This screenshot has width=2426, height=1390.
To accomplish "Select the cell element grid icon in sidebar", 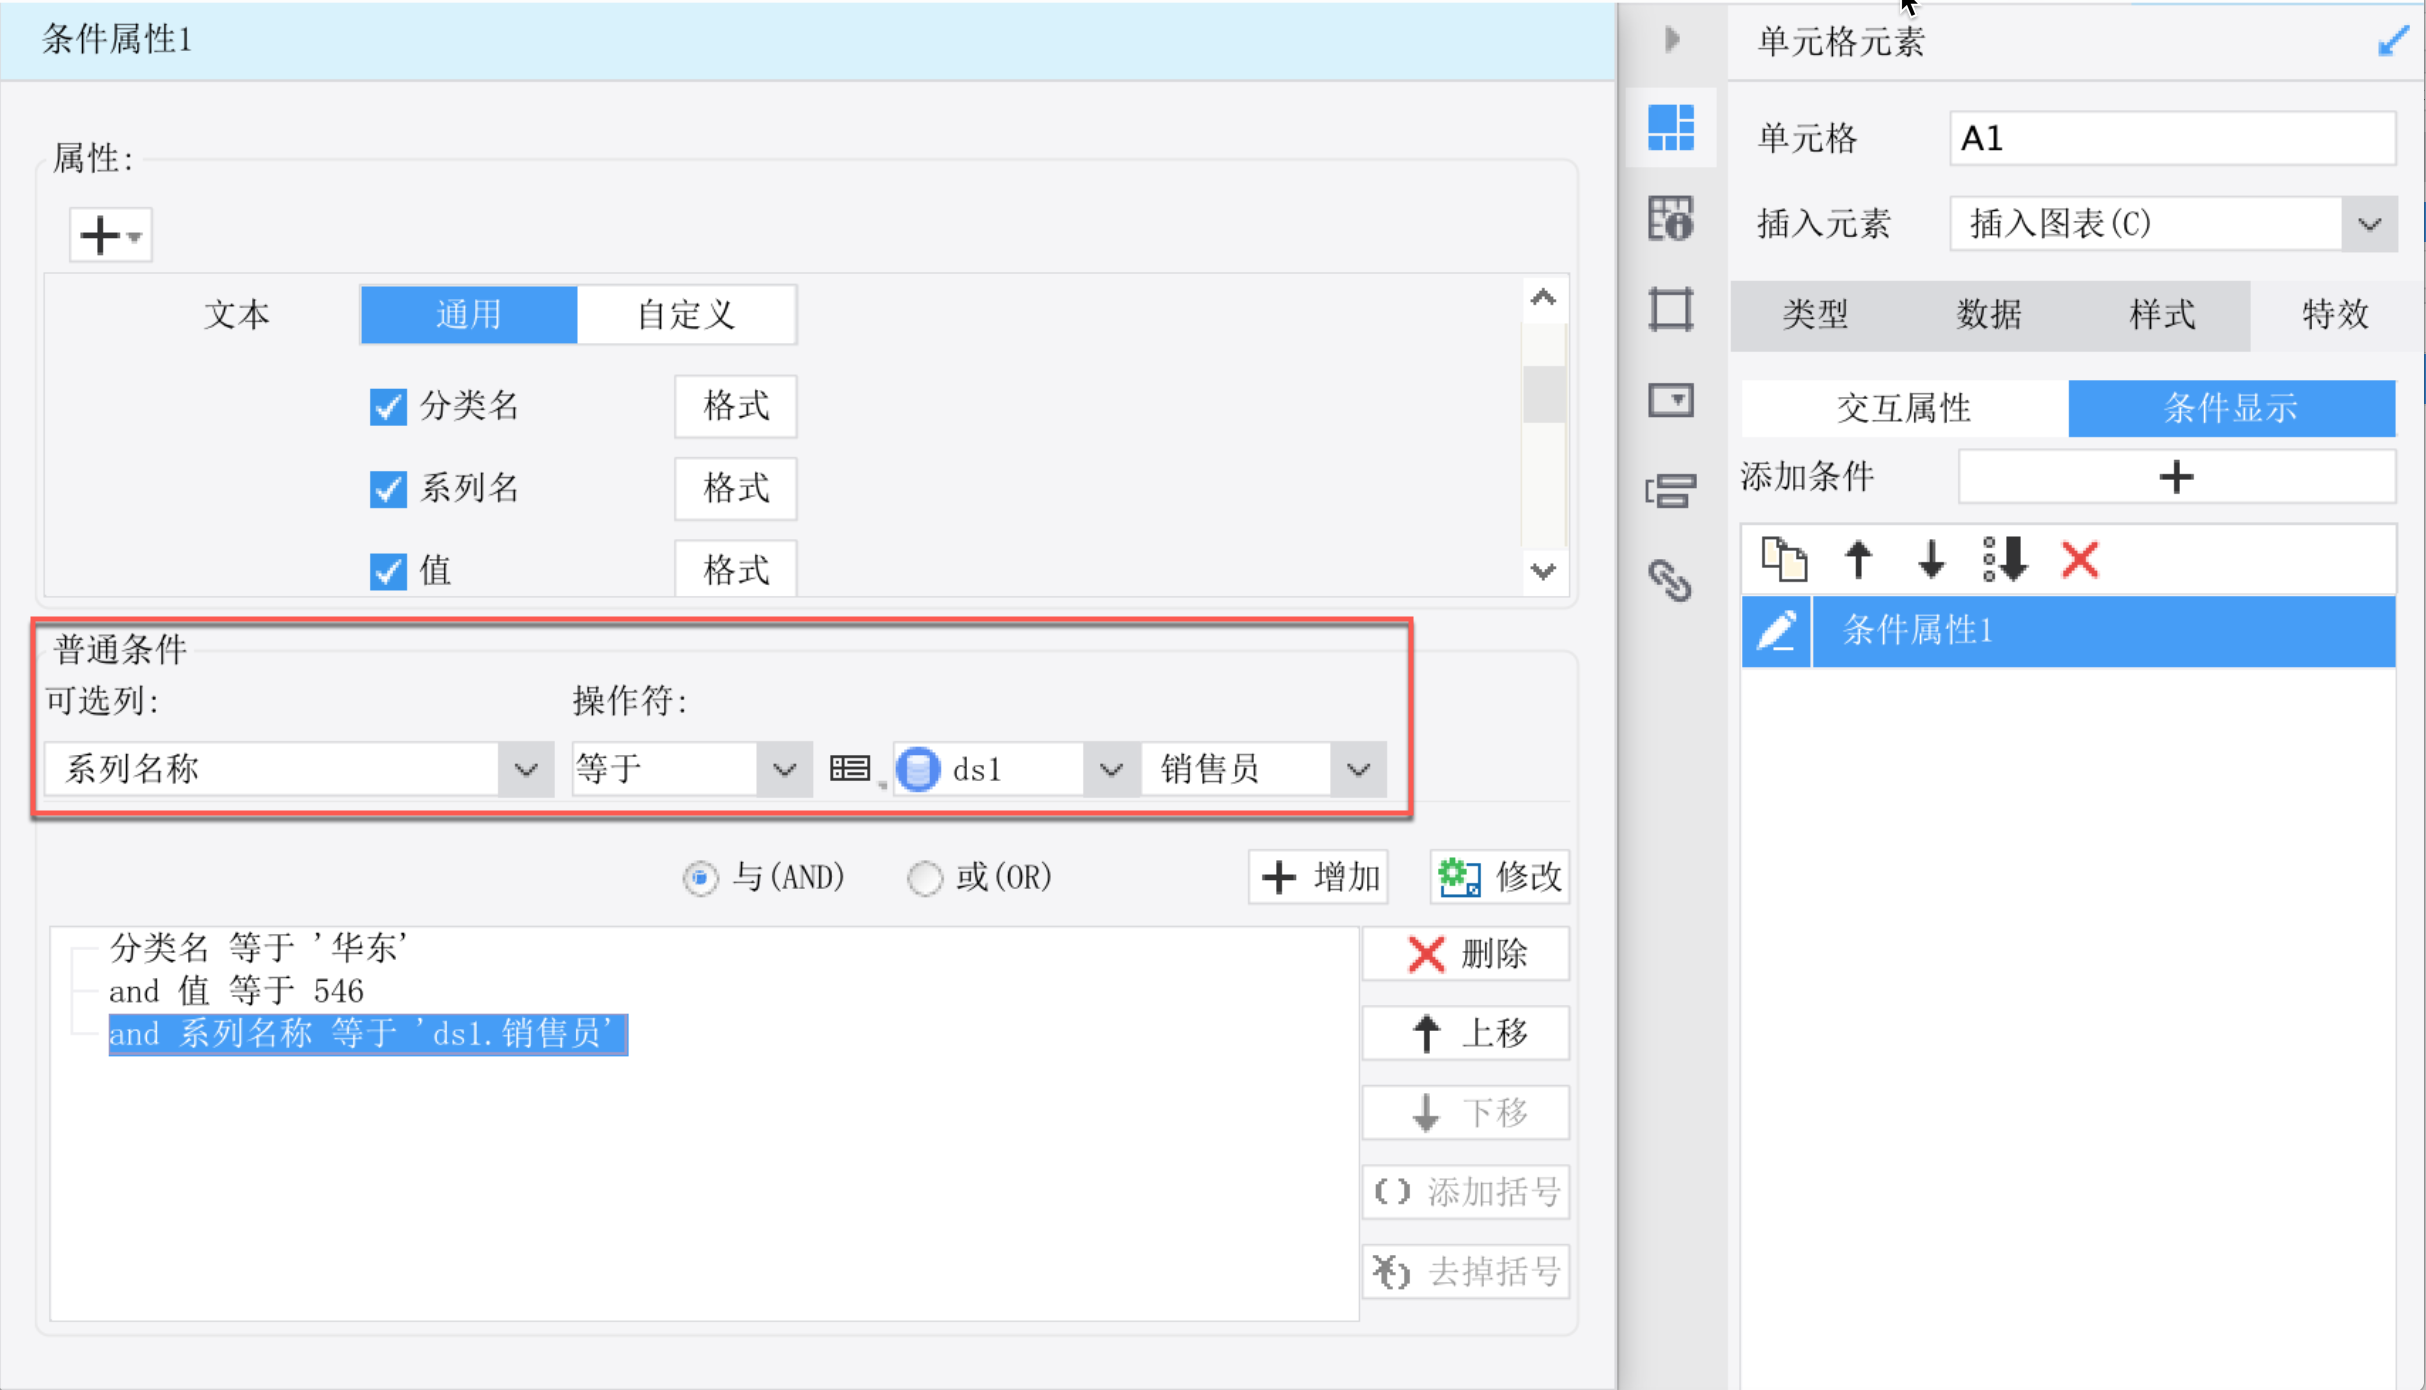I will point(1670,127).
